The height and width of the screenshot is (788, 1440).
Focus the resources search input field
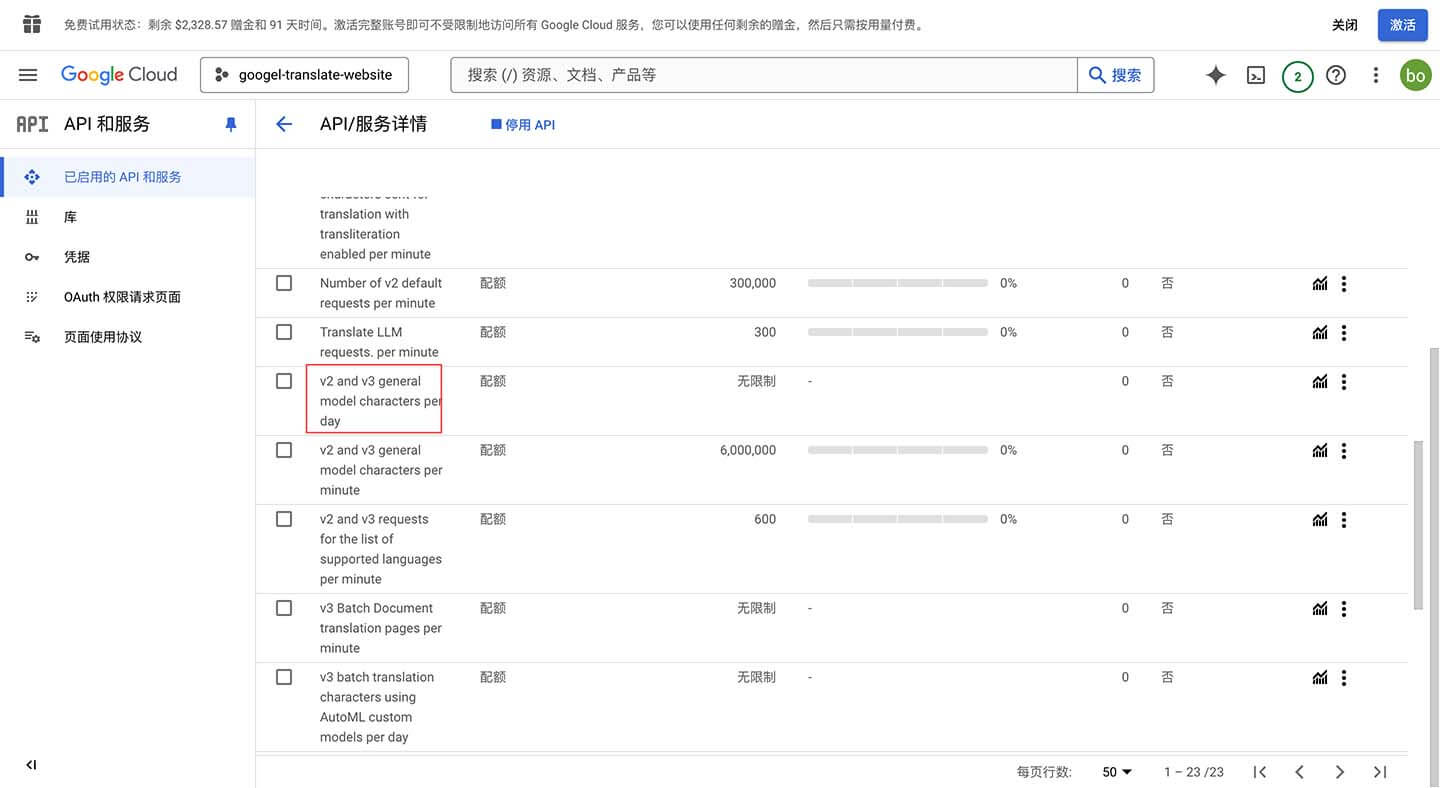[764, 75]
